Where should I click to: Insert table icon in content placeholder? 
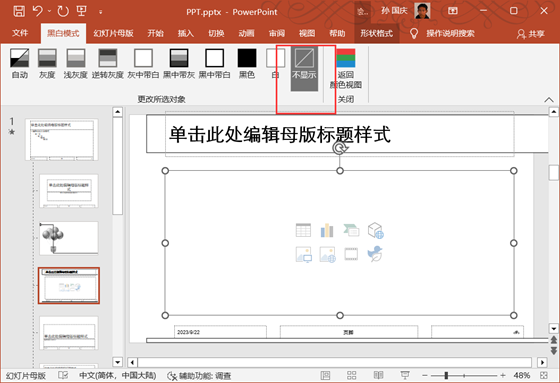point(303,230)
